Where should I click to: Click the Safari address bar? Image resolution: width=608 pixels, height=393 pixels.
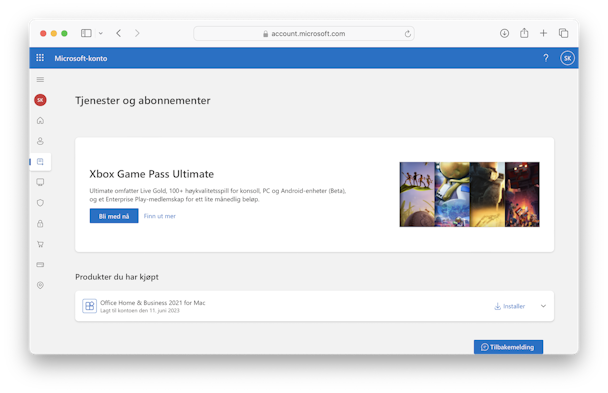304,34
